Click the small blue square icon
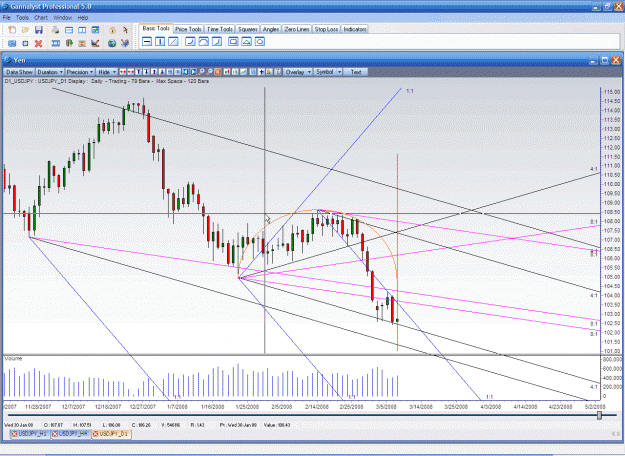The height and width of the screenshot is (456, 625). 26,43
